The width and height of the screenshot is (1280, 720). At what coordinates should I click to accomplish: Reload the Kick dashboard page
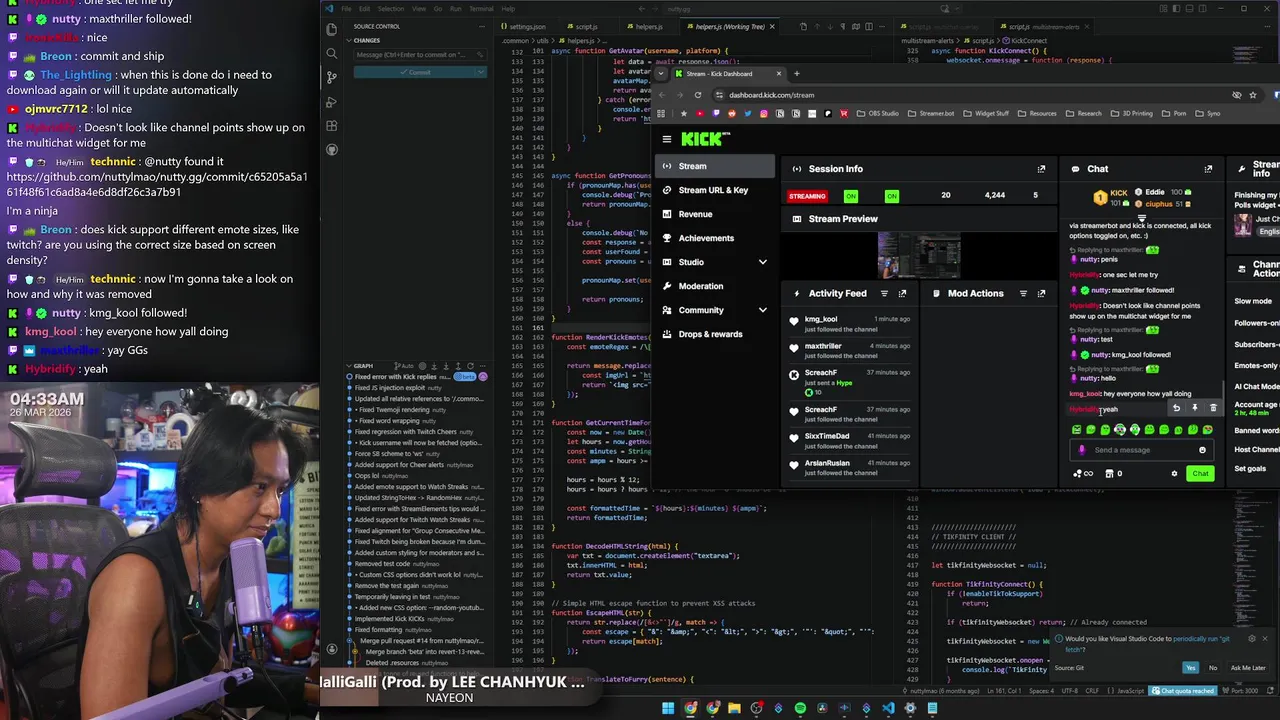tap(697, 95)
